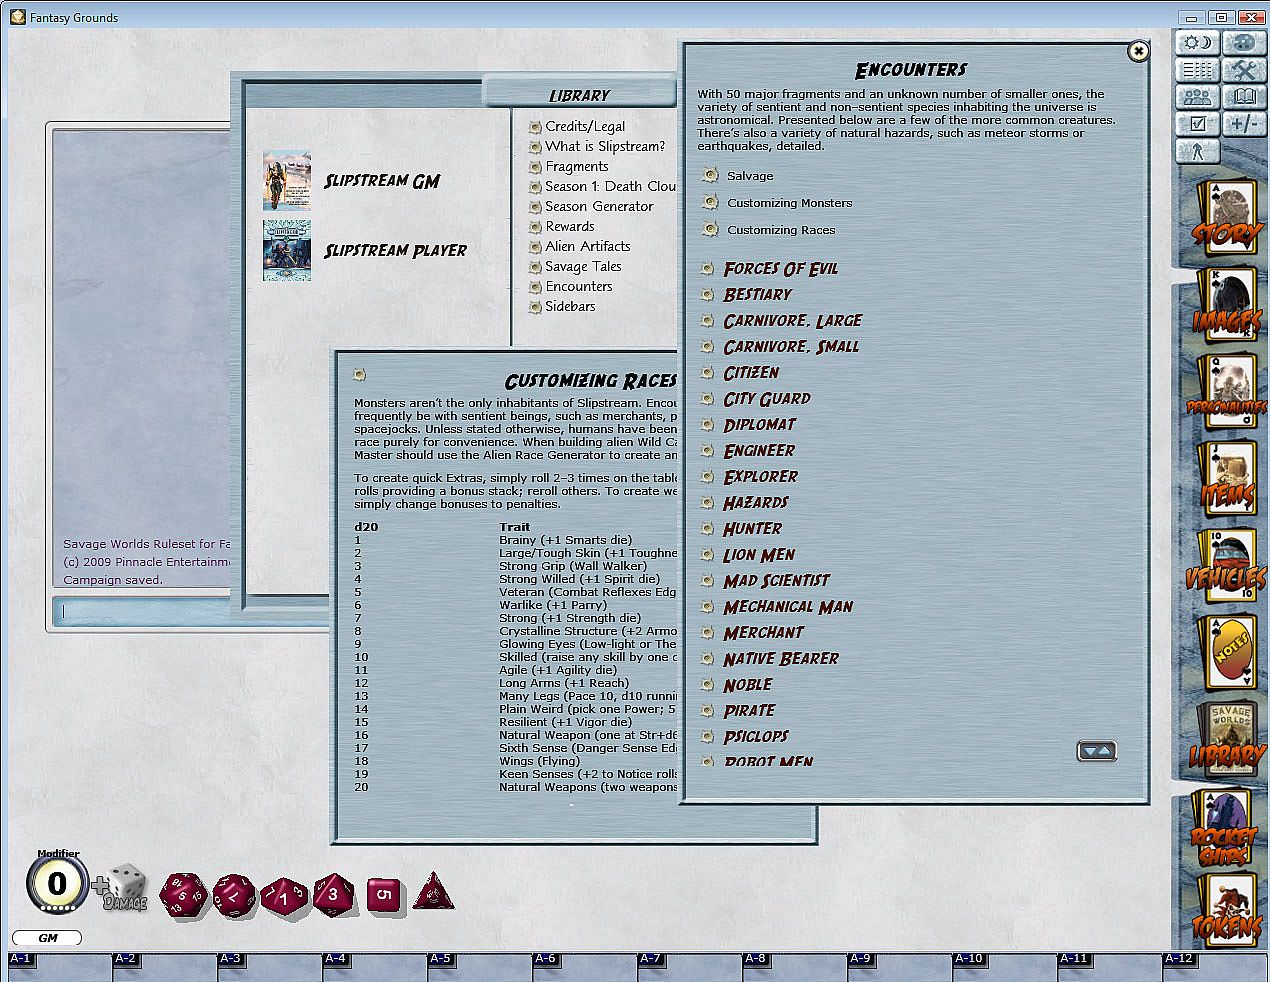Click the d6 die showing 5
Screen dimensions: 1270x982
click(x=385, y=895)
